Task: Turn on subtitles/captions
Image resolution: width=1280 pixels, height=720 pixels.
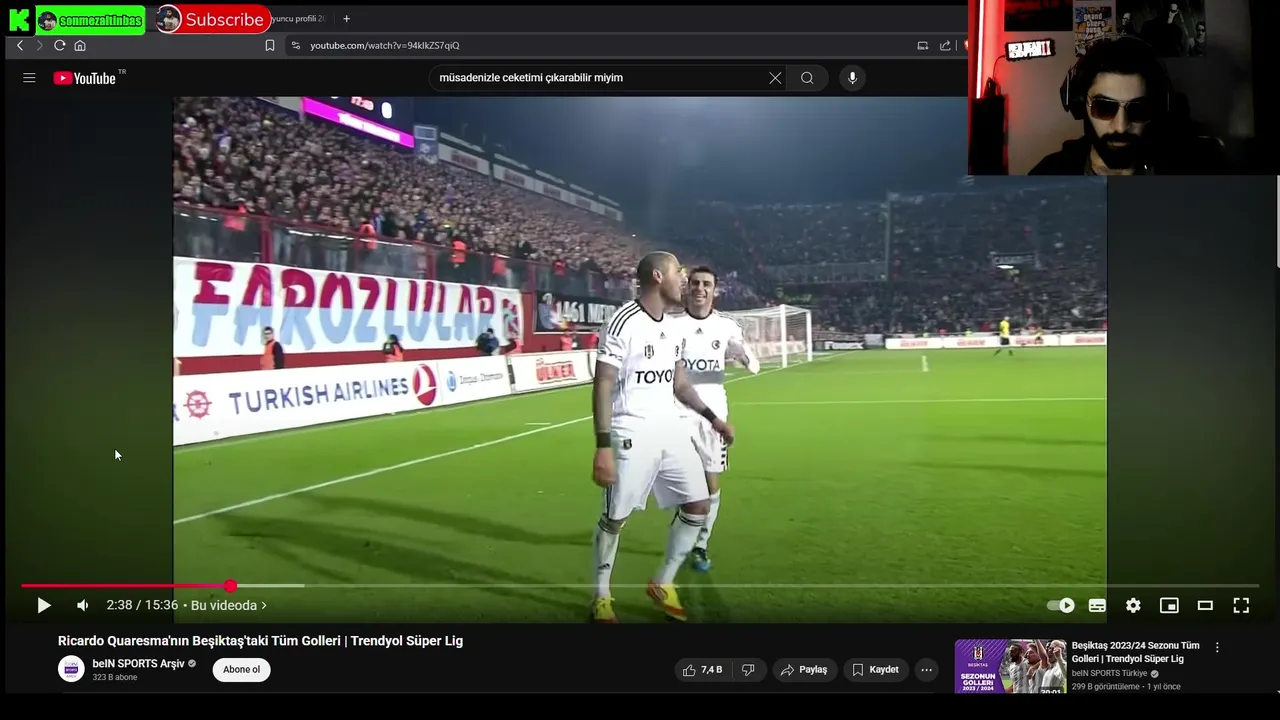Action: coord(1097,605)
